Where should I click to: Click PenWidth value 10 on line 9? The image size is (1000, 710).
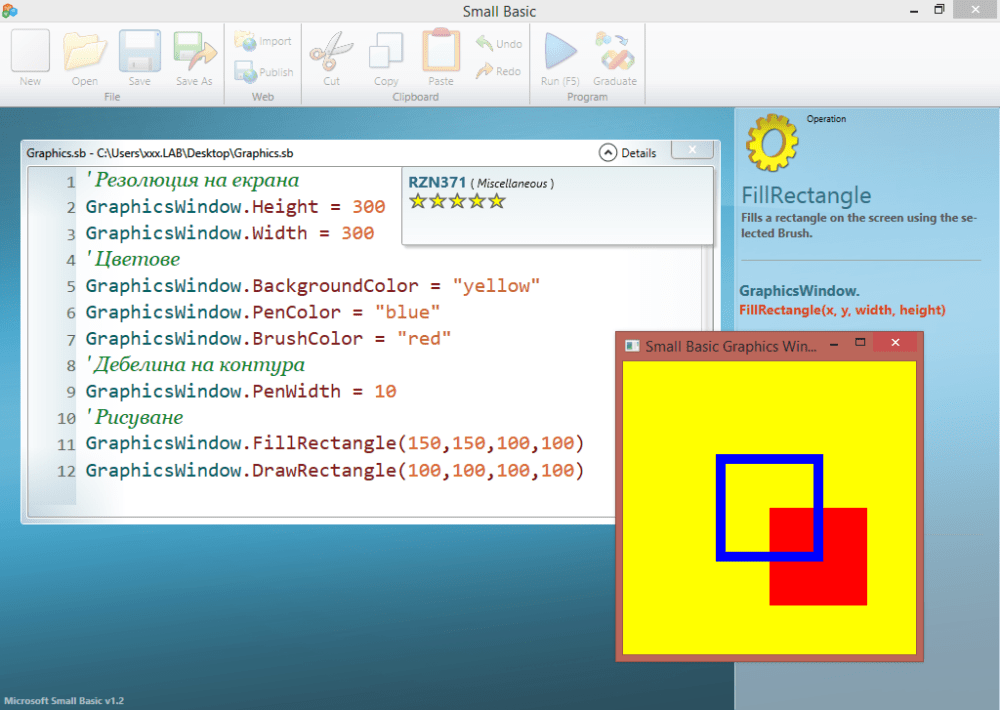click(x=385, y=391)
